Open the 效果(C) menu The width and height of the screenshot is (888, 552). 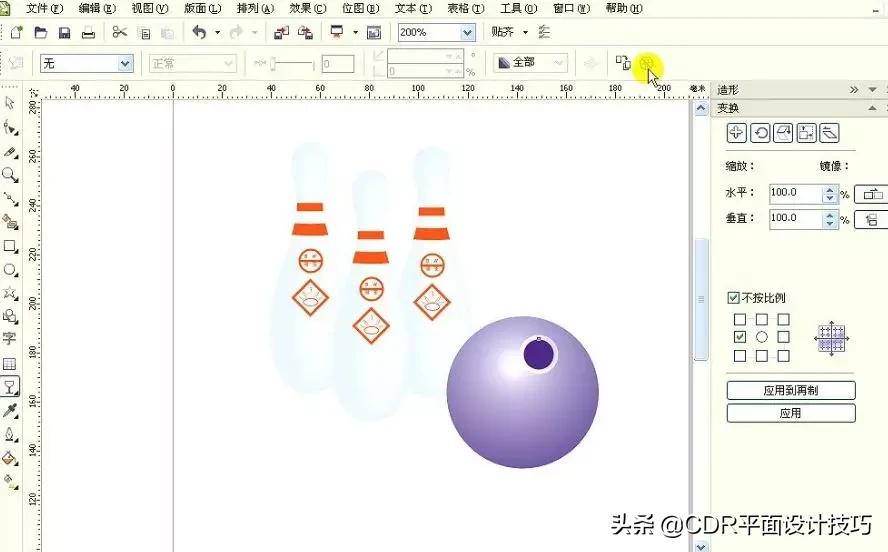(x=308, y=8)
